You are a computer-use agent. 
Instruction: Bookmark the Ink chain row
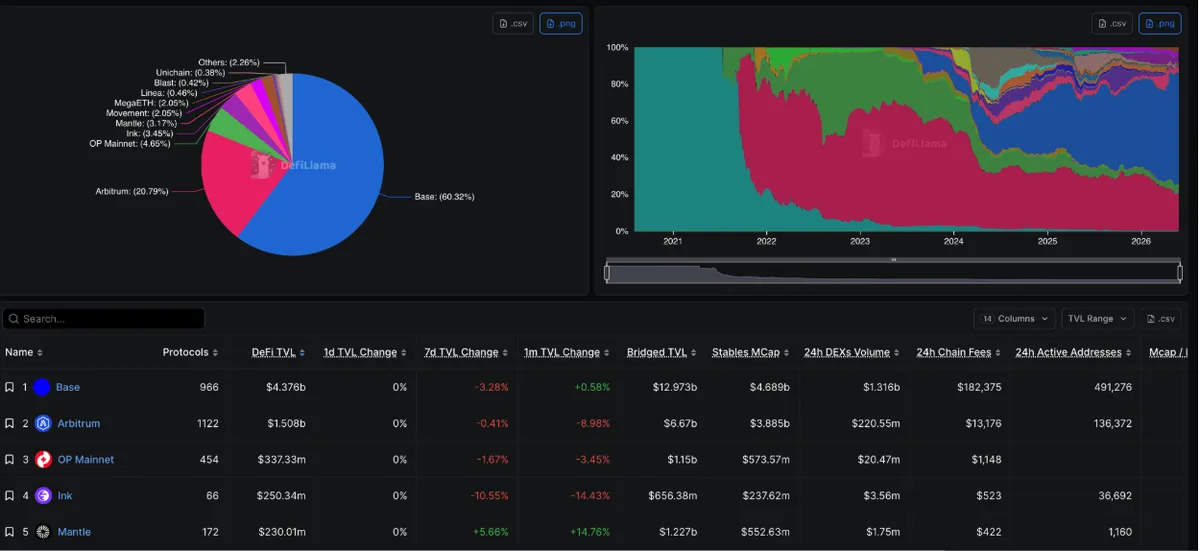pyautogui.click(x=9, y=496)
